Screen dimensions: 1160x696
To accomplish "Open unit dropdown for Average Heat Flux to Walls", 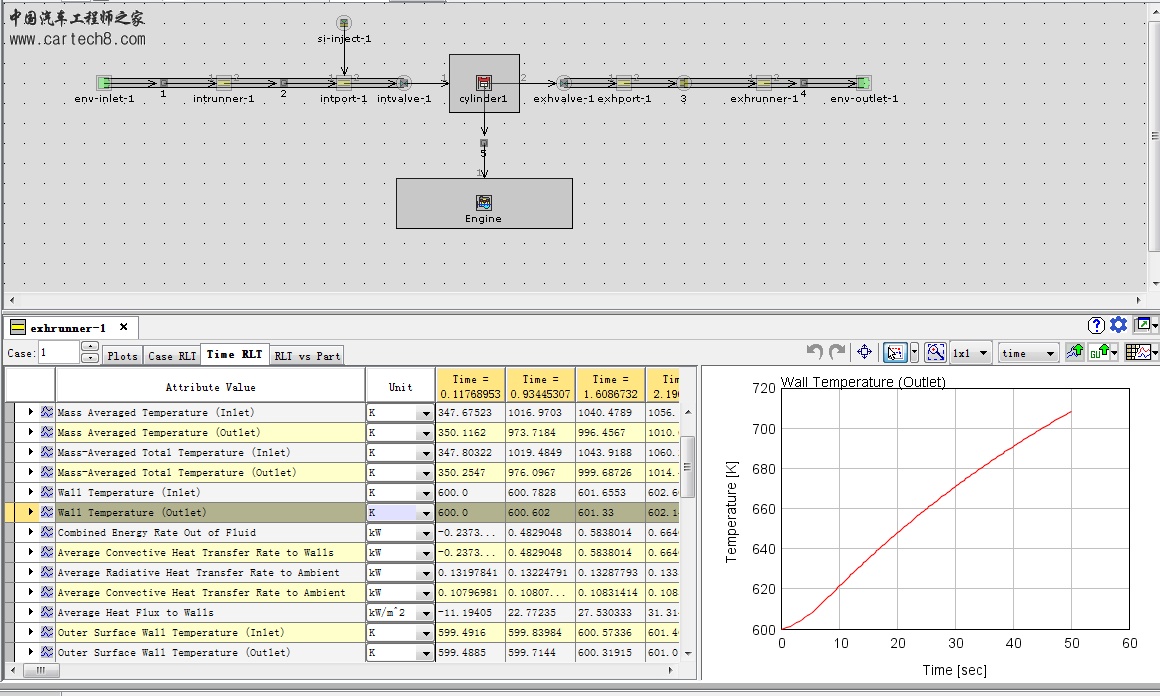I will [425, 612].
